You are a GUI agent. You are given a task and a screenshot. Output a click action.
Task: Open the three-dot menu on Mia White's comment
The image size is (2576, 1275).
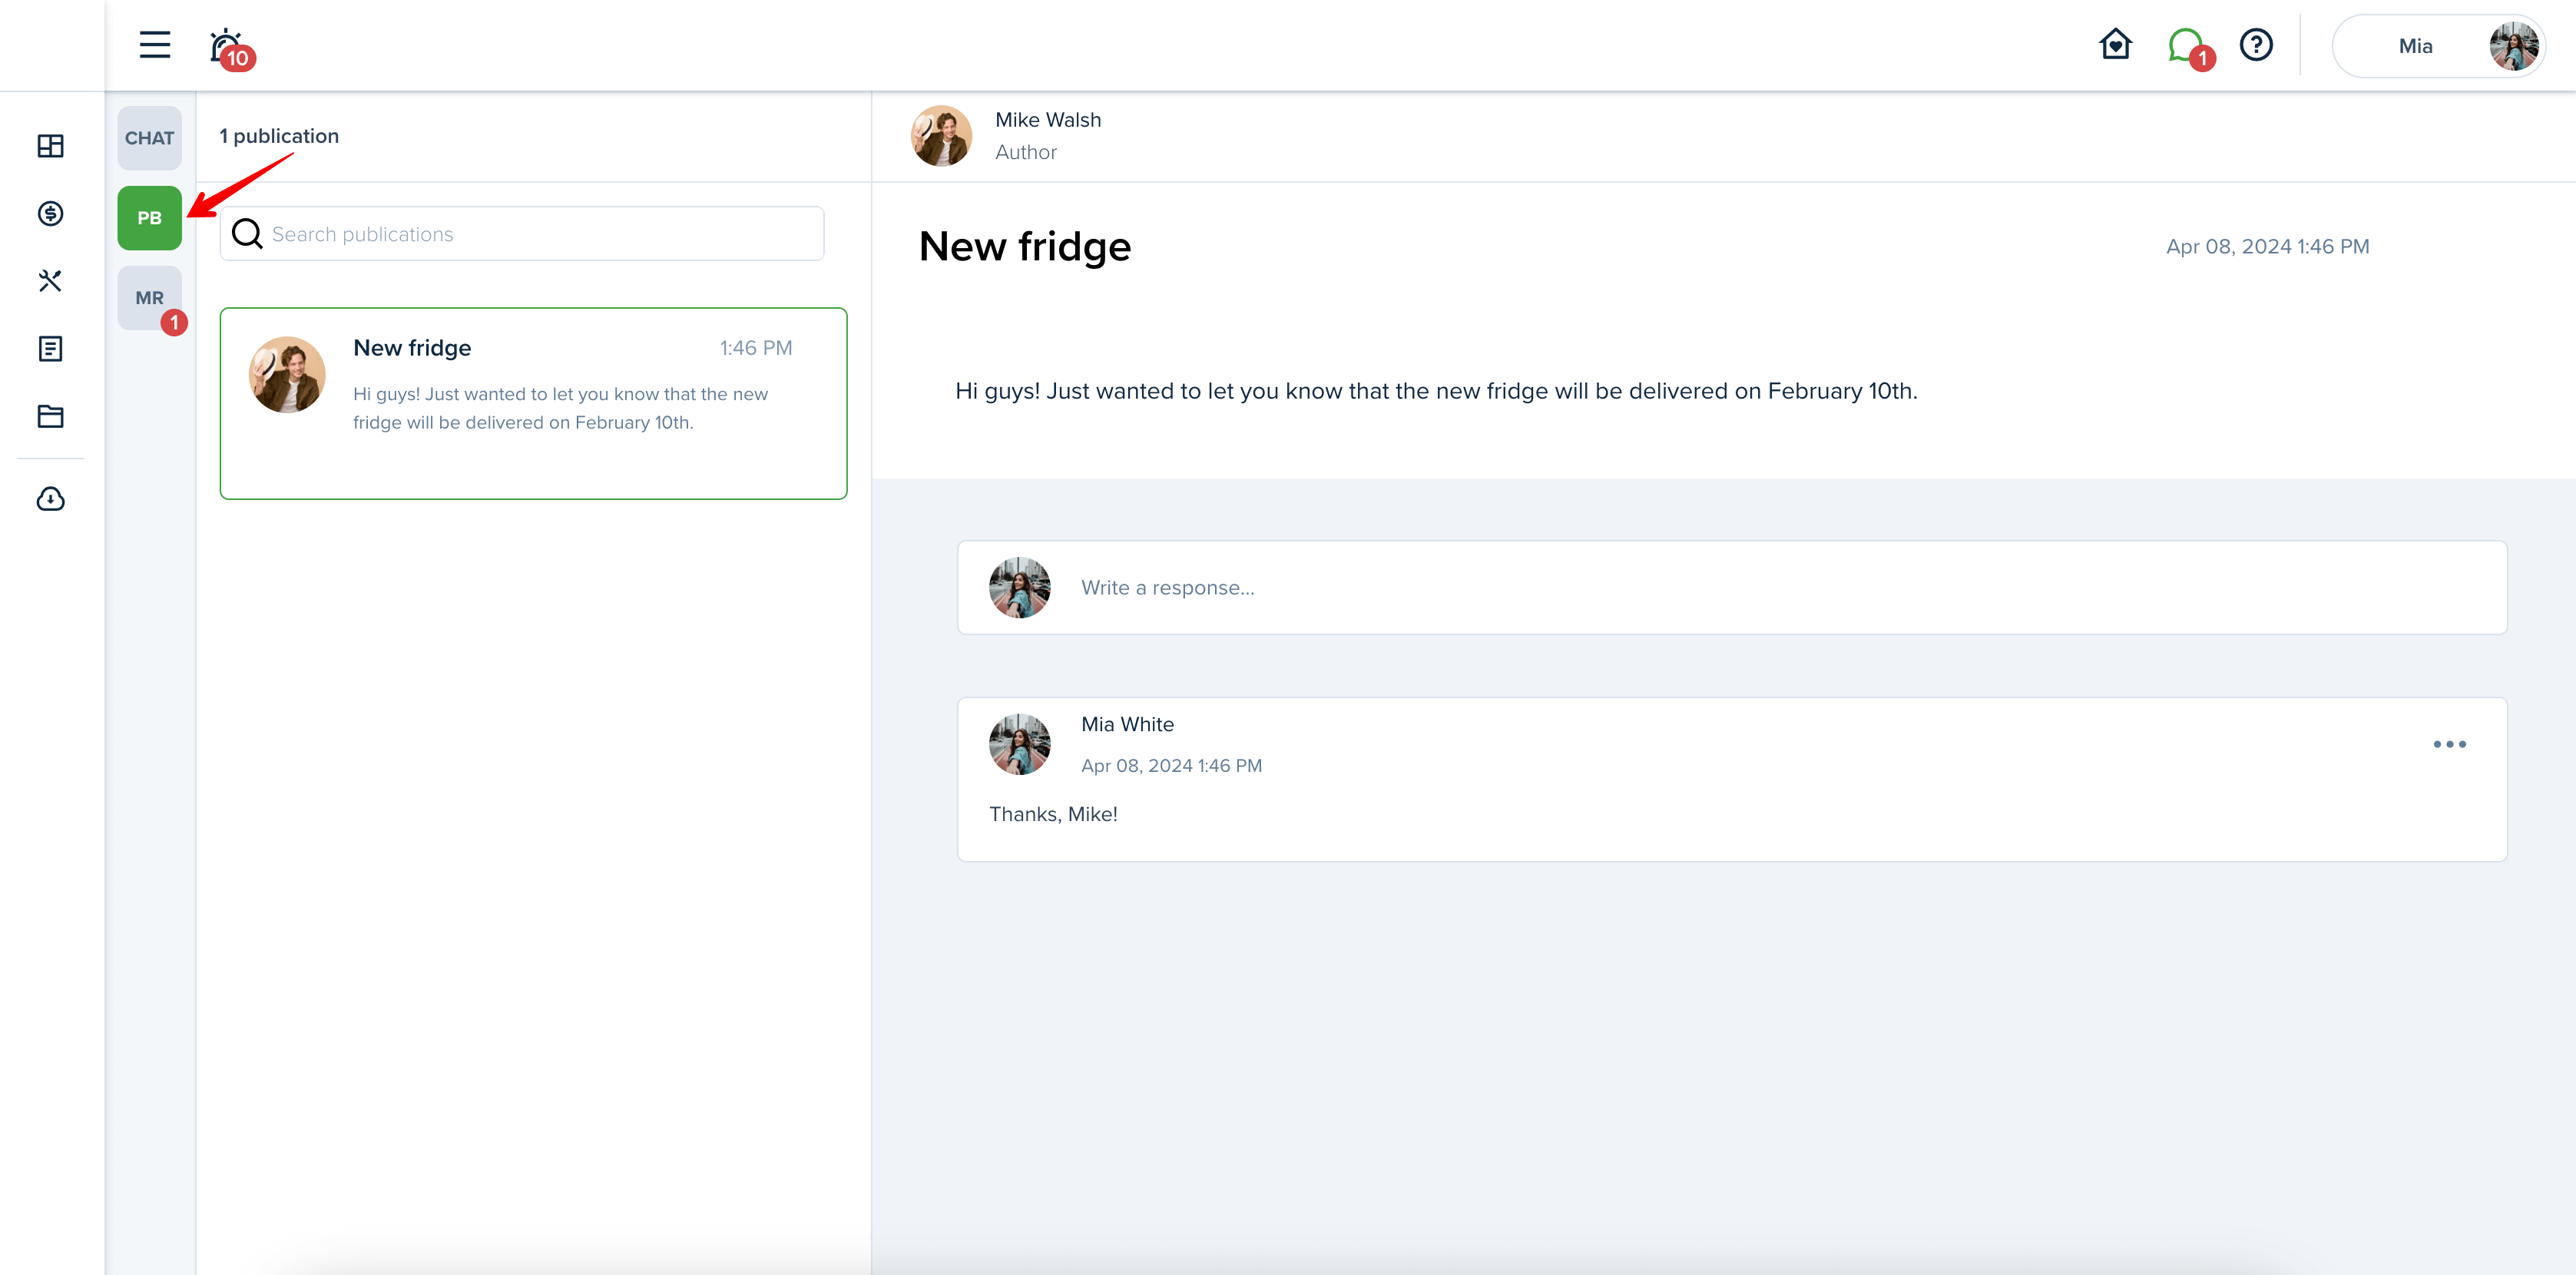tap(2449, 744)
